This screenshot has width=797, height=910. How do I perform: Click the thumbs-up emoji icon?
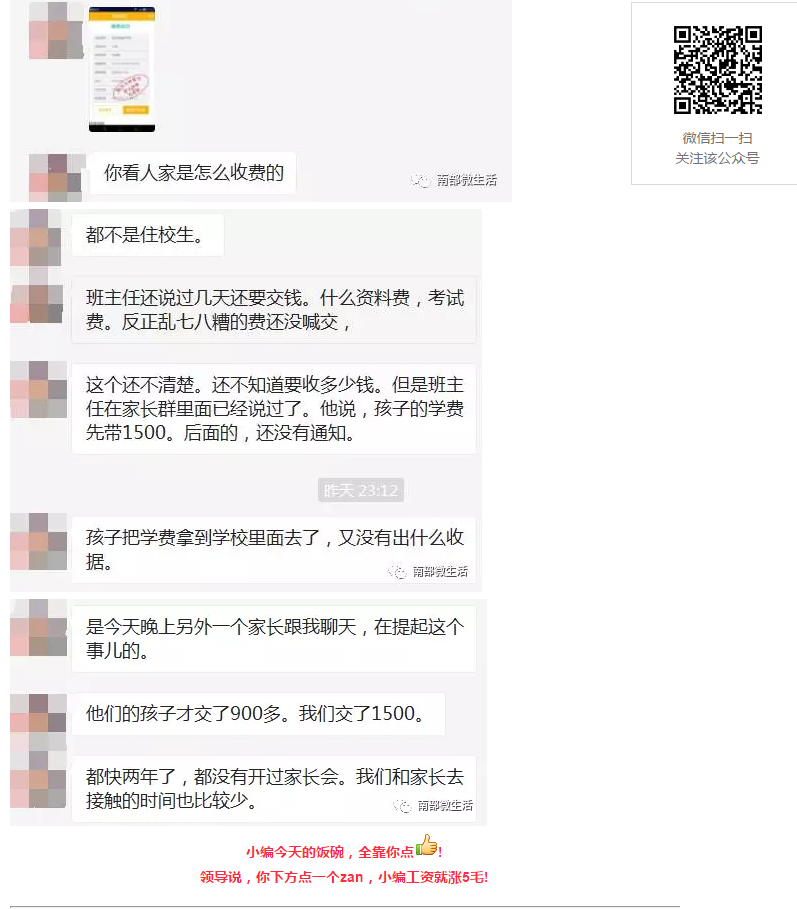tap(427, 845)
